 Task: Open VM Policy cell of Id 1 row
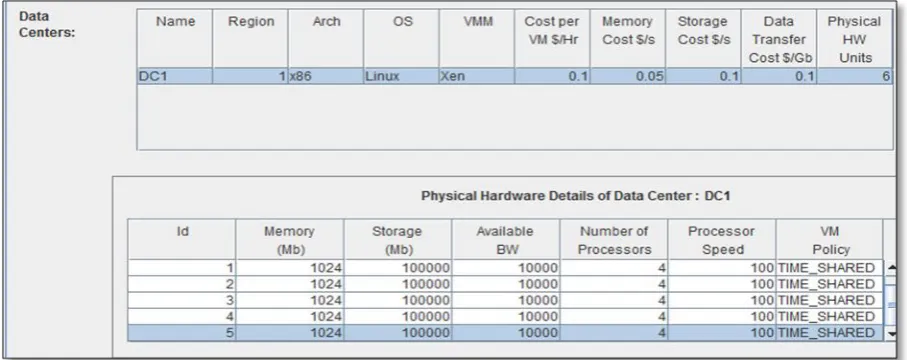(x=829, y=267)
